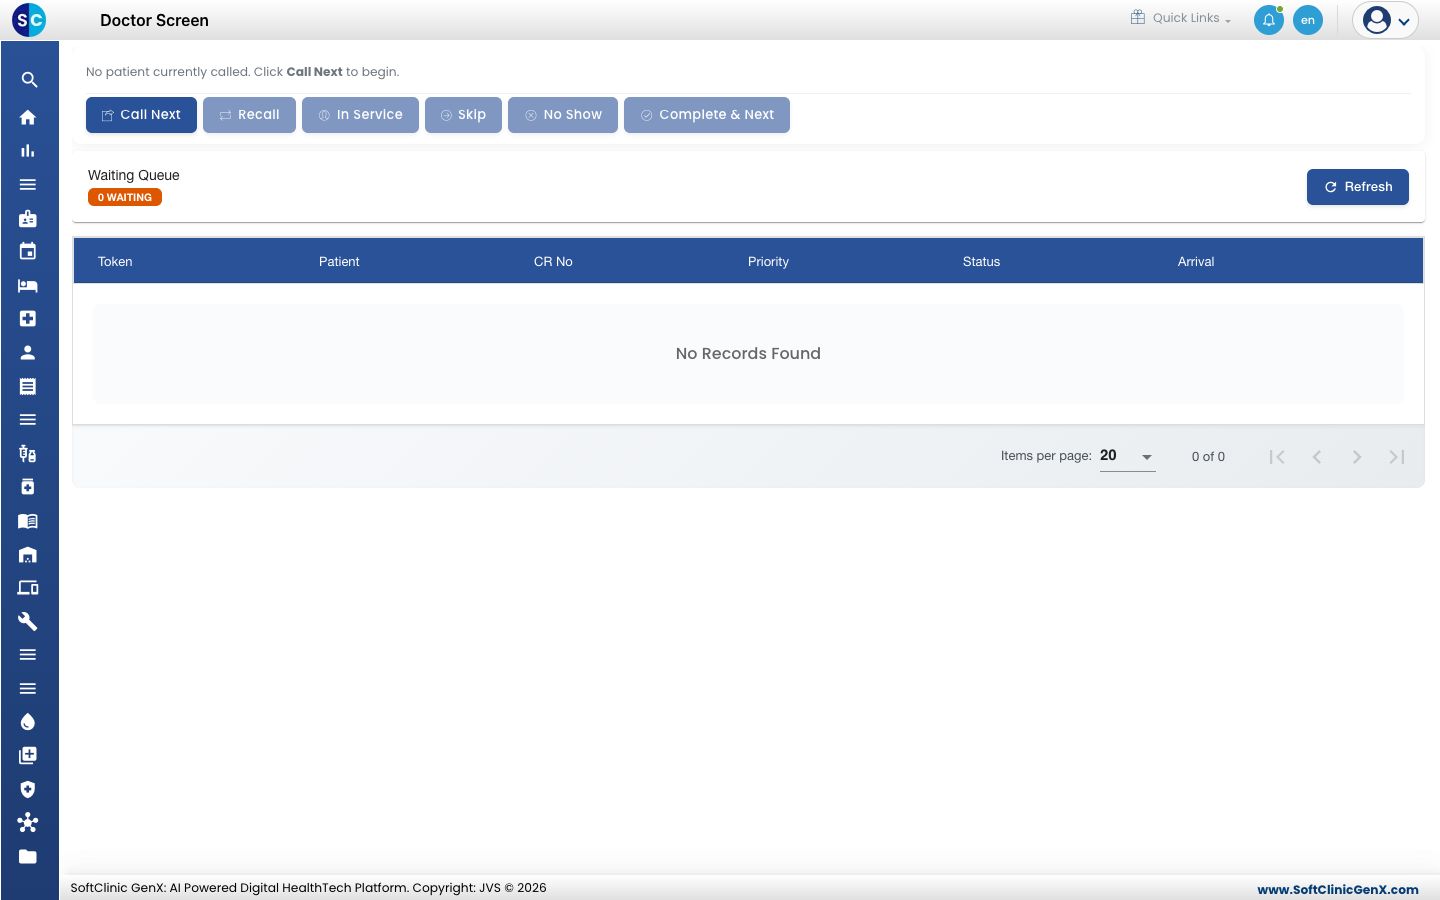Expand the user profile menu

1385,20
